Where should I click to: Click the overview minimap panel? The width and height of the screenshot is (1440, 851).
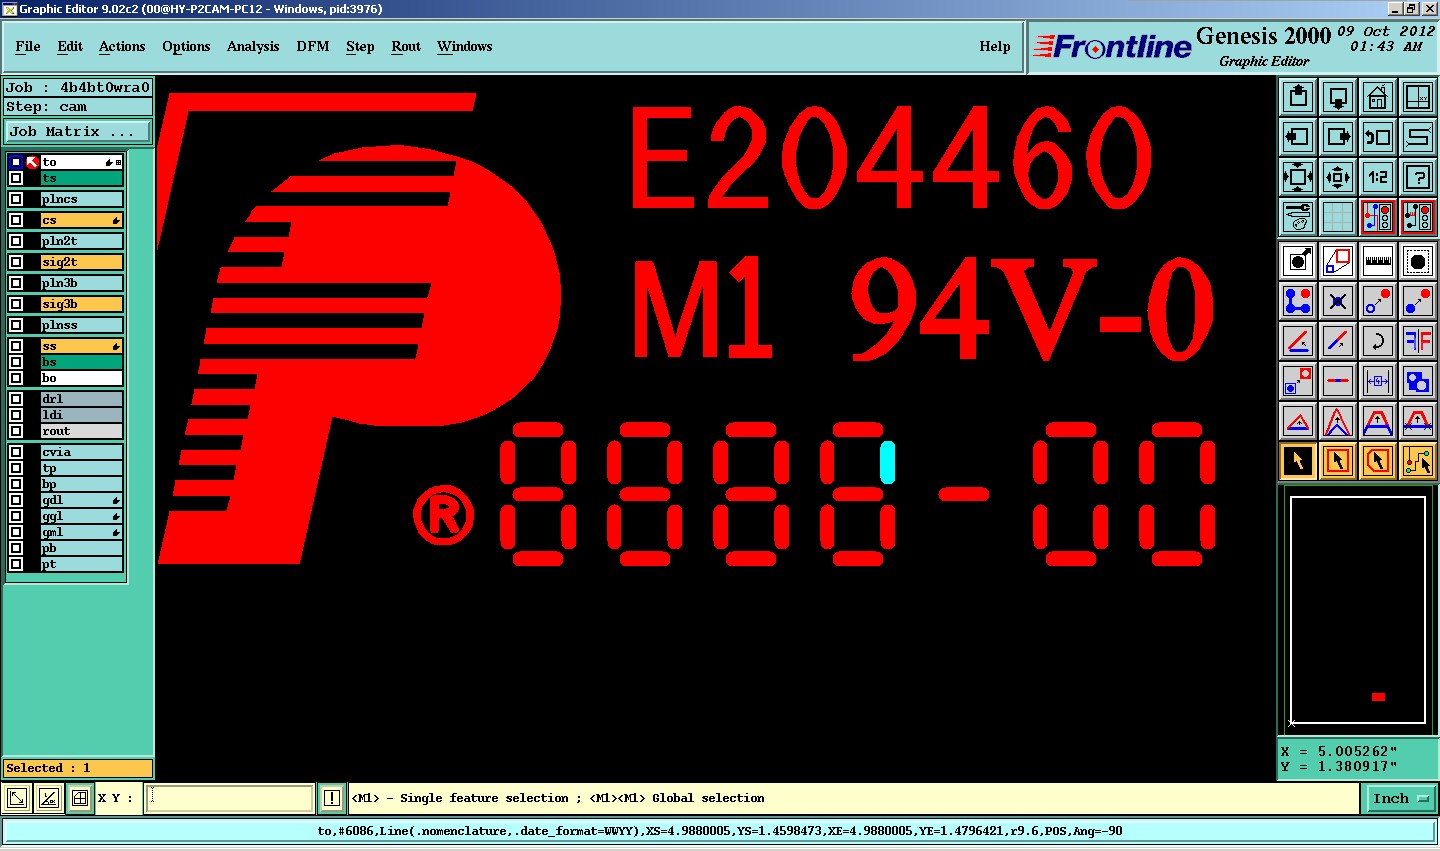coord(1358,610)
